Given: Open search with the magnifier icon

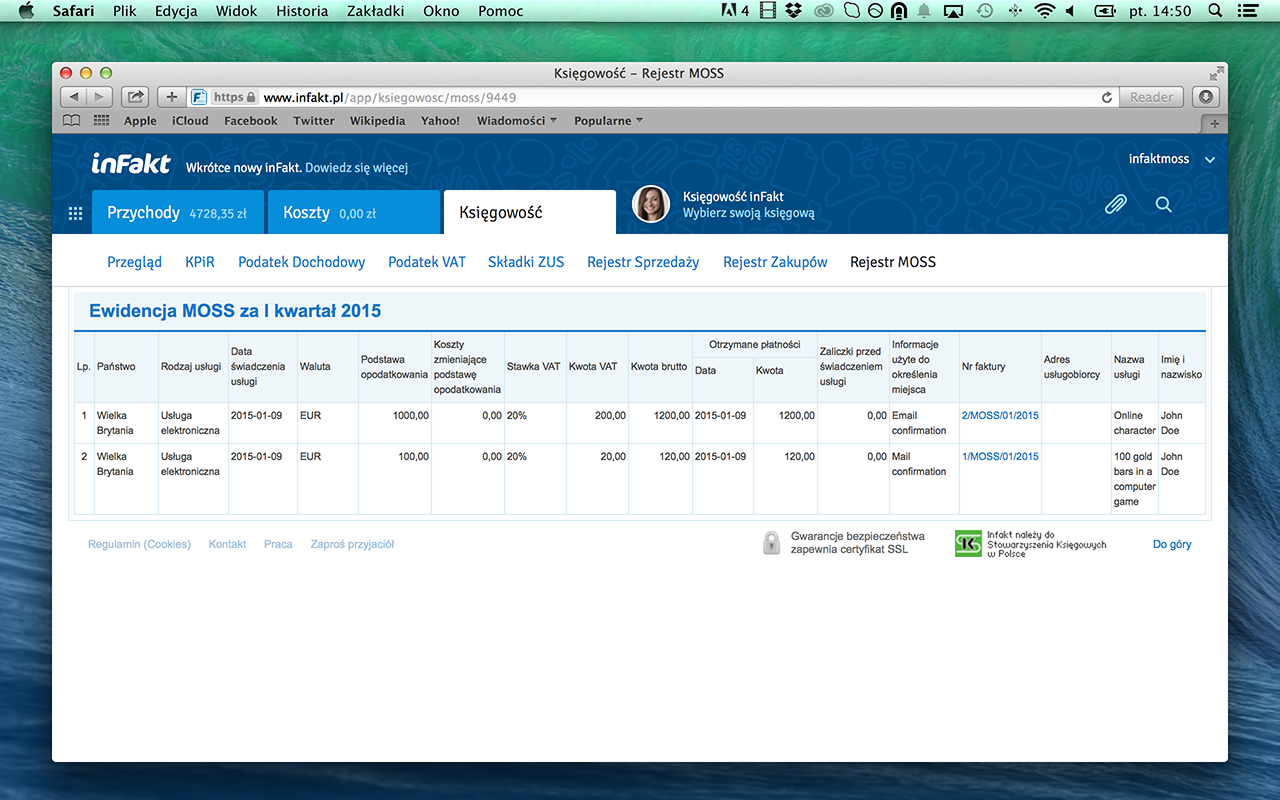Looking at the screenshot, I should pyautogui.click(x=1163, y=204).
